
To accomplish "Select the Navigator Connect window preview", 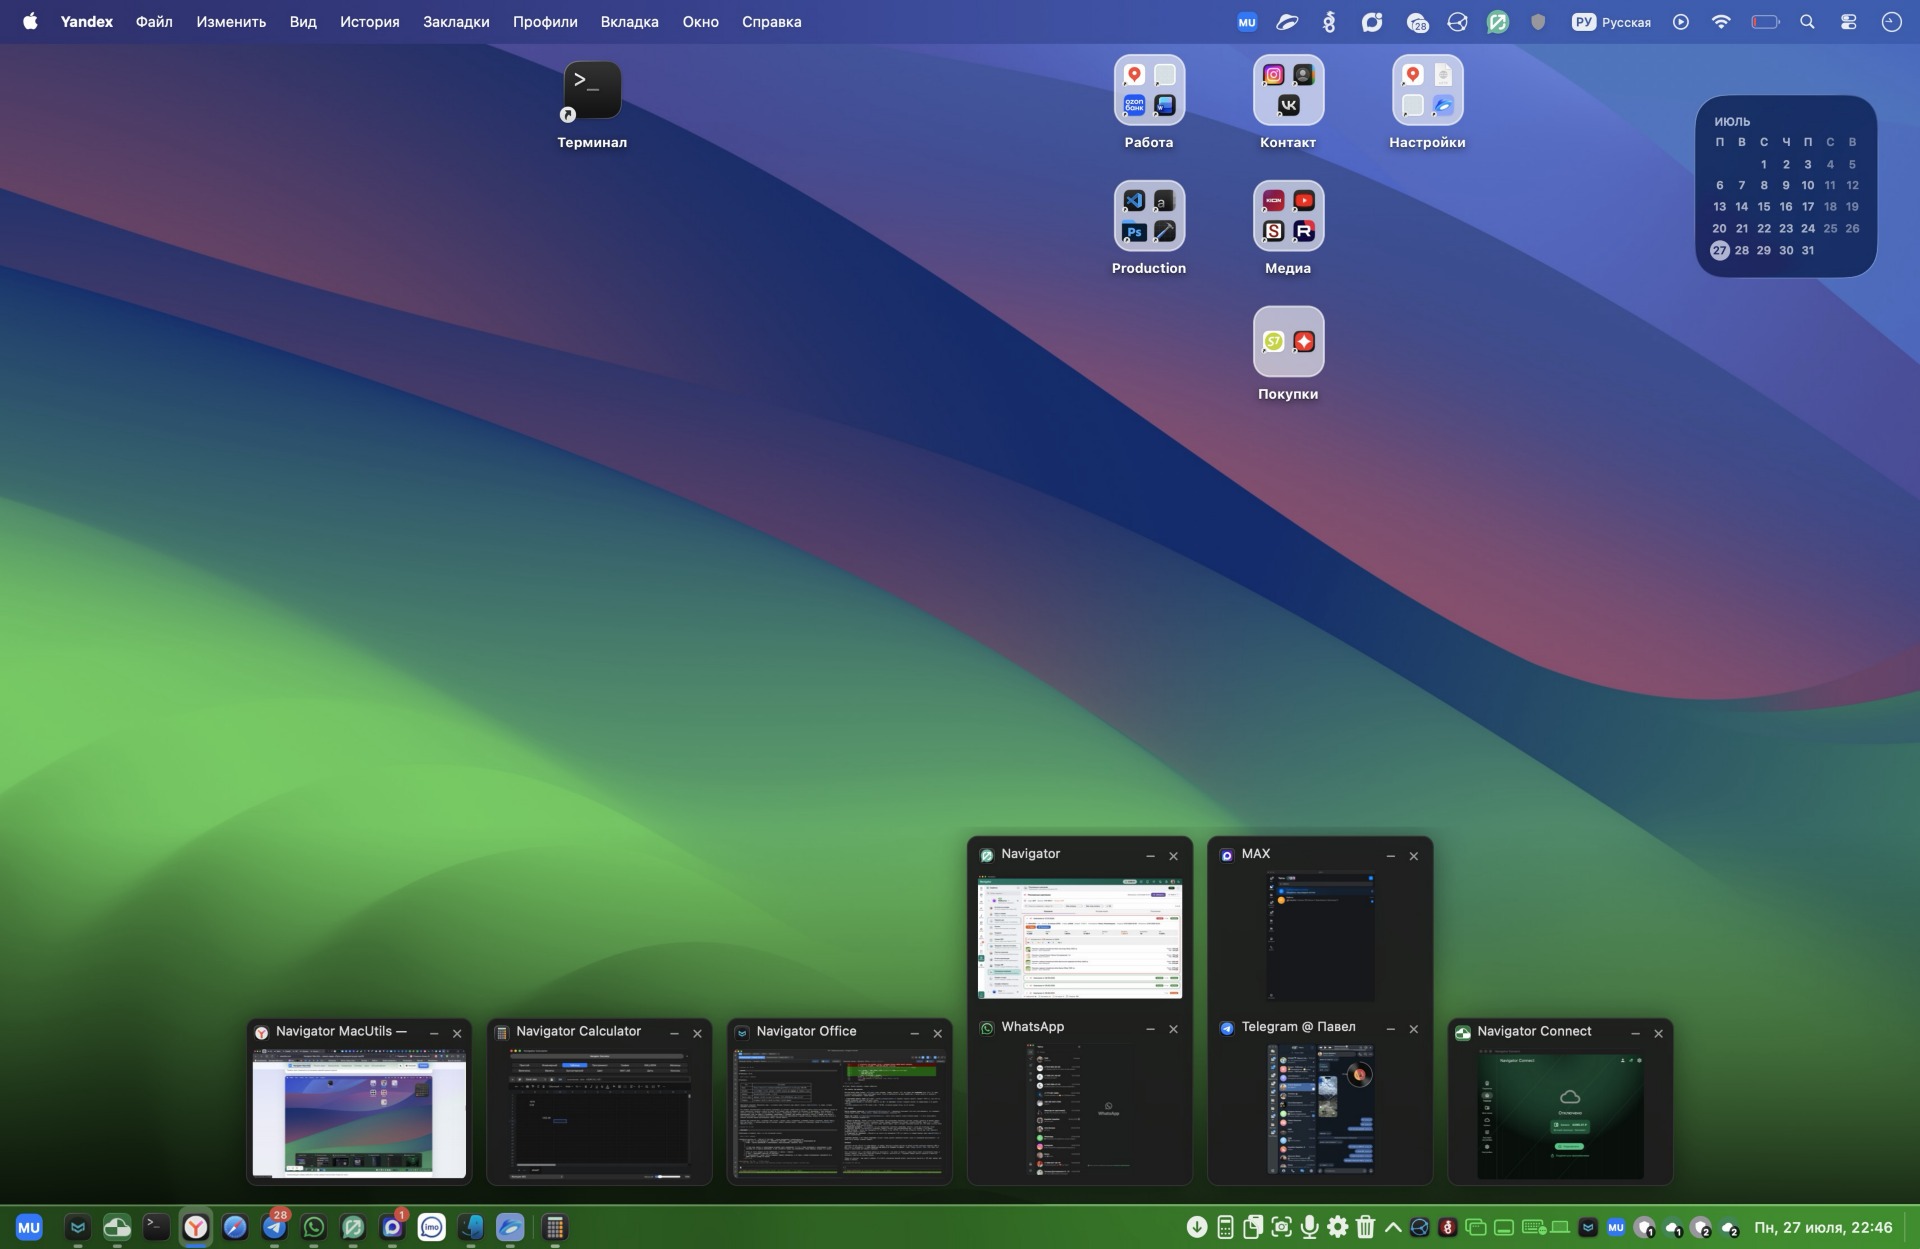I will 1560,1102.
